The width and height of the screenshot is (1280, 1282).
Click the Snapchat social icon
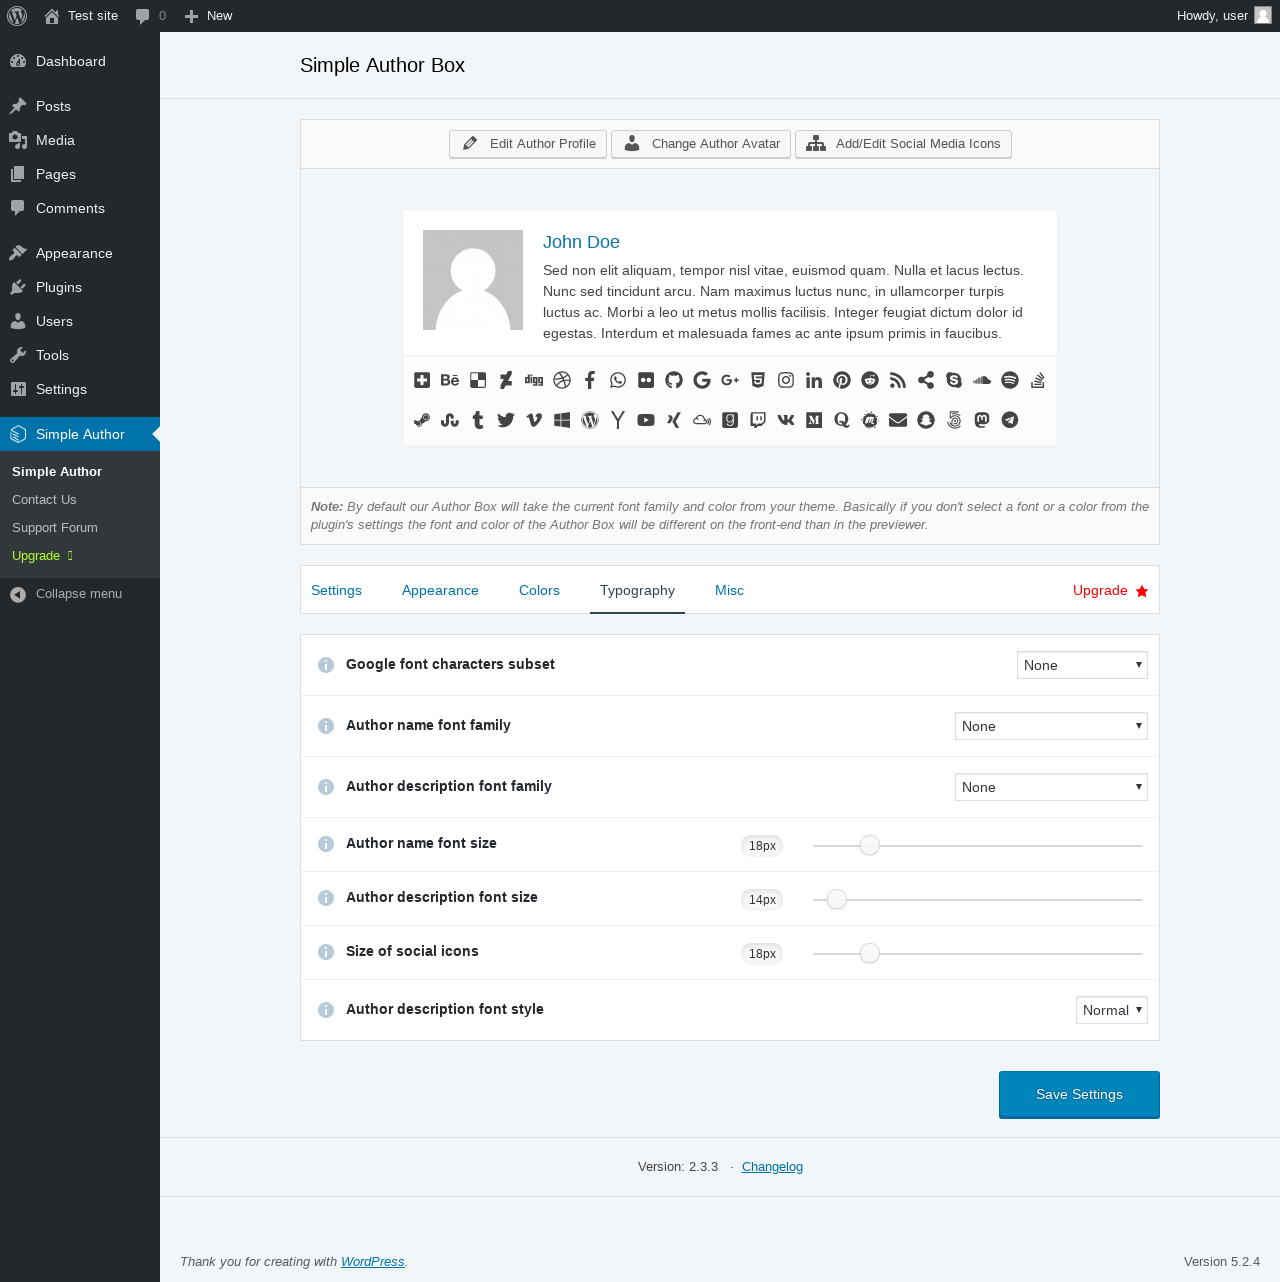(926, 420)
